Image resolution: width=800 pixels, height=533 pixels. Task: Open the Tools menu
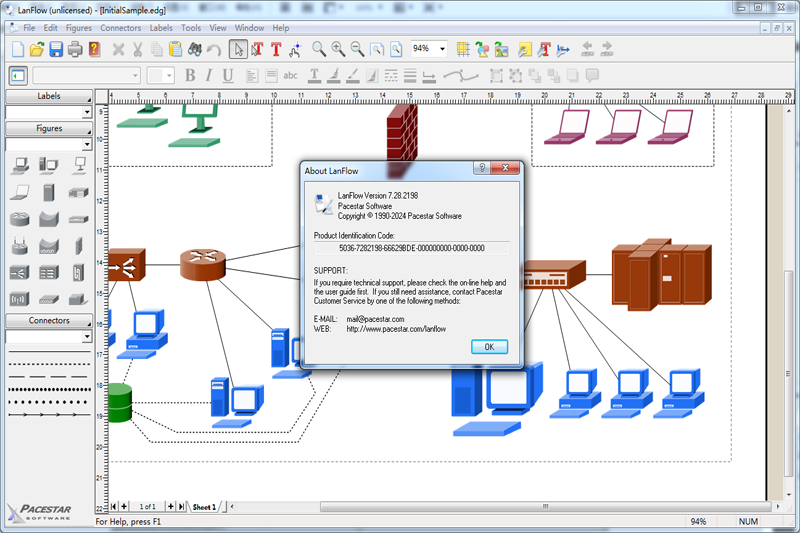click(191, 28)
